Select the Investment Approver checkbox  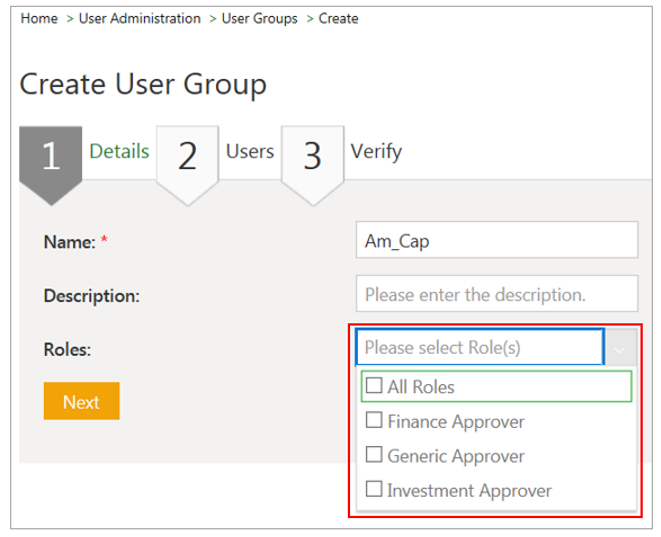point(374,490)
